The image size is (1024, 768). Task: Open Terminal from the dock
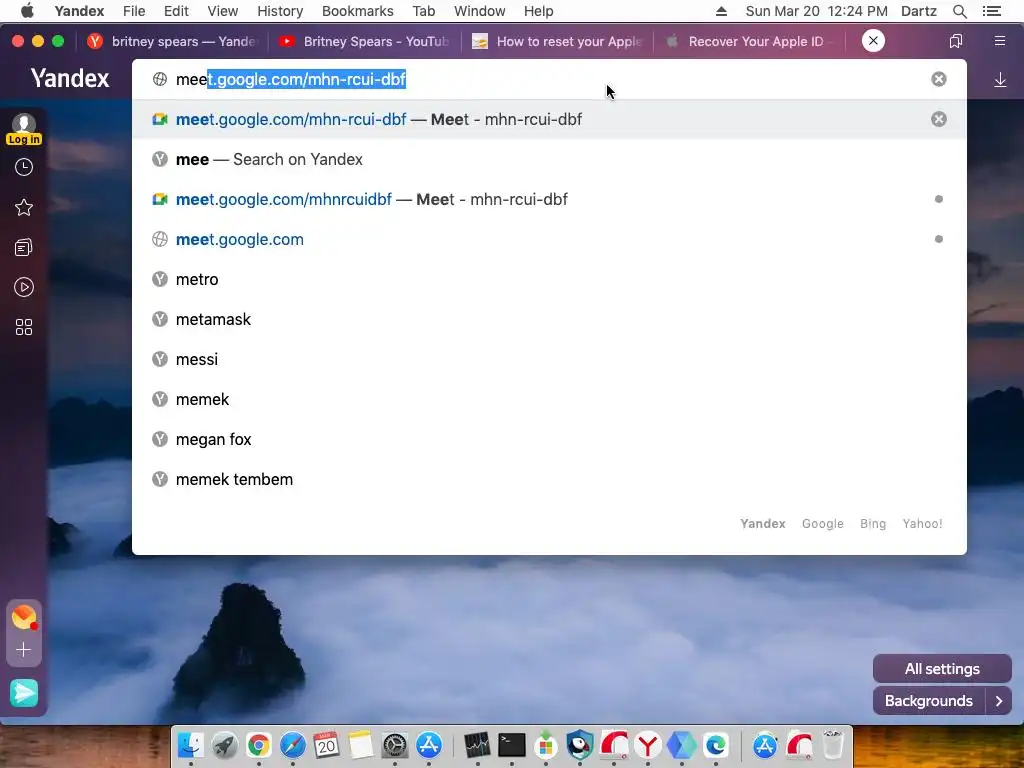click(511, 744)
